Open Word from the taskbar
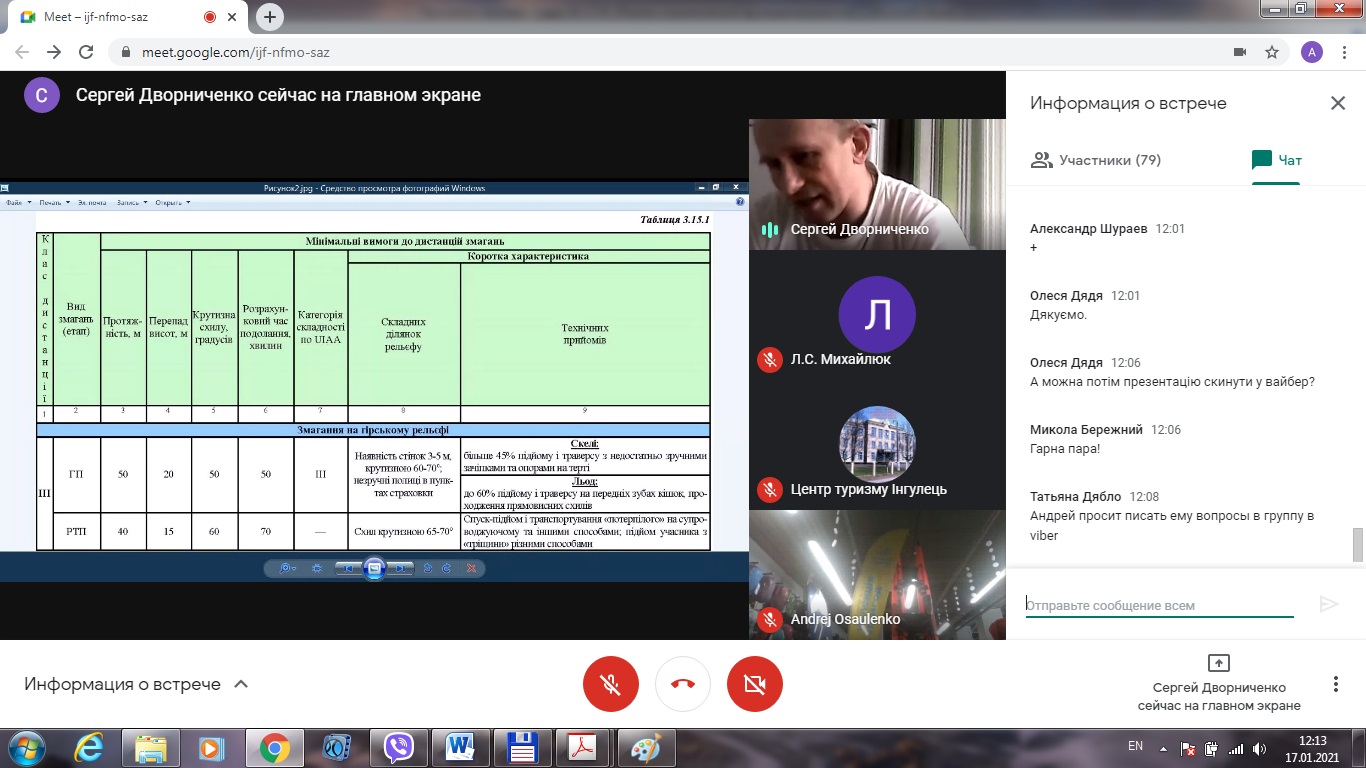 (x=461, y=747)
